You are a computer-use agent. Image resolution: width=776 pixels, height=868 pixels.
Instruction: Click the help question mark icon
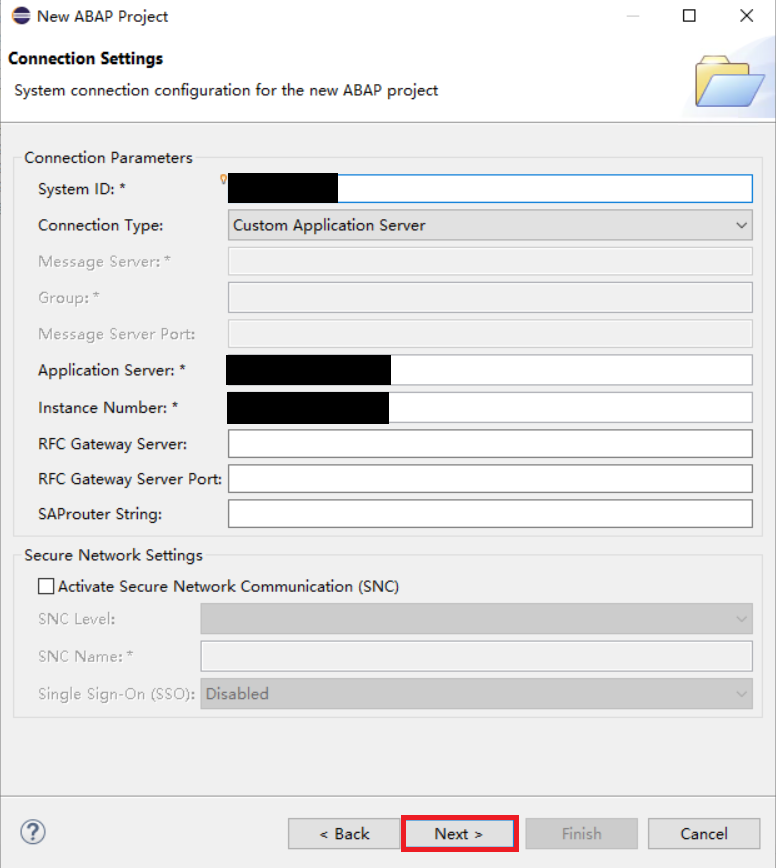point(33,832)
